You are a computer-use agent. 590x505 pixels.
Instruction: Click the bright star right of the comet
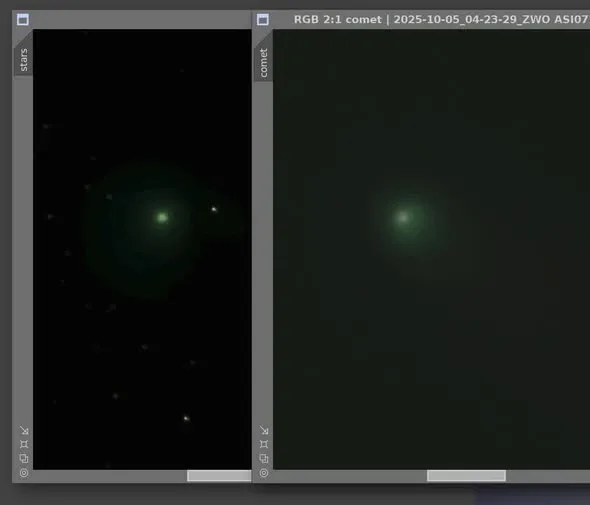[x=214, y=209]
